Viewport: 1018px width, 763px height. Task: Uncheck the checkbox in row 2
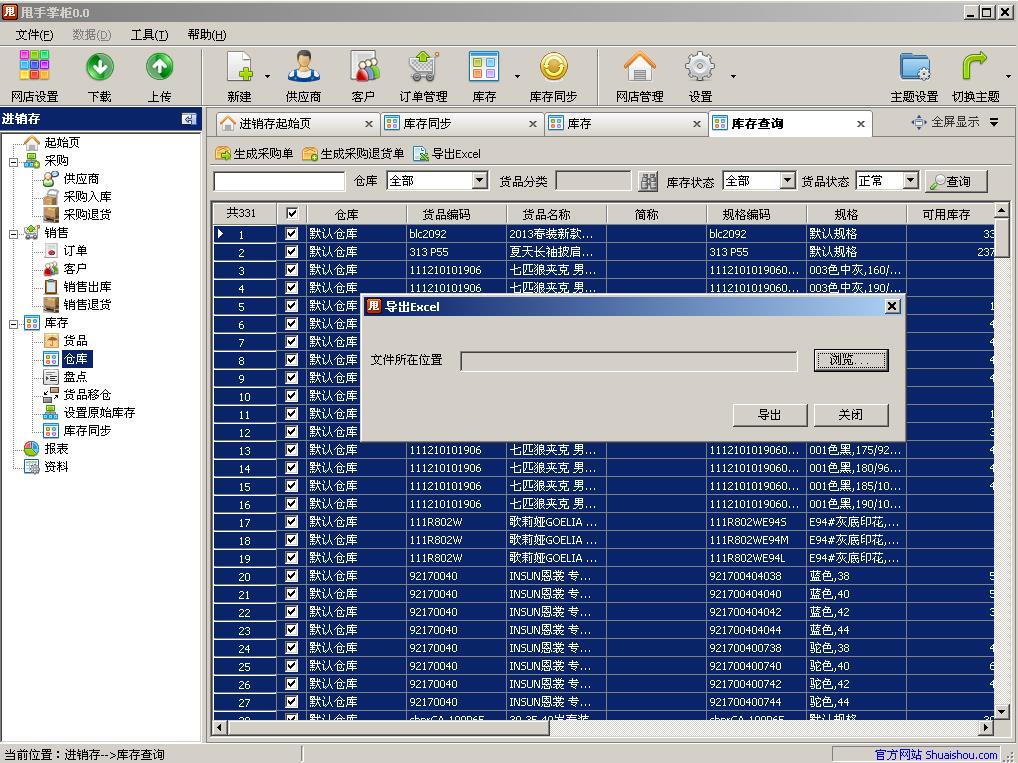click(292, 252)
